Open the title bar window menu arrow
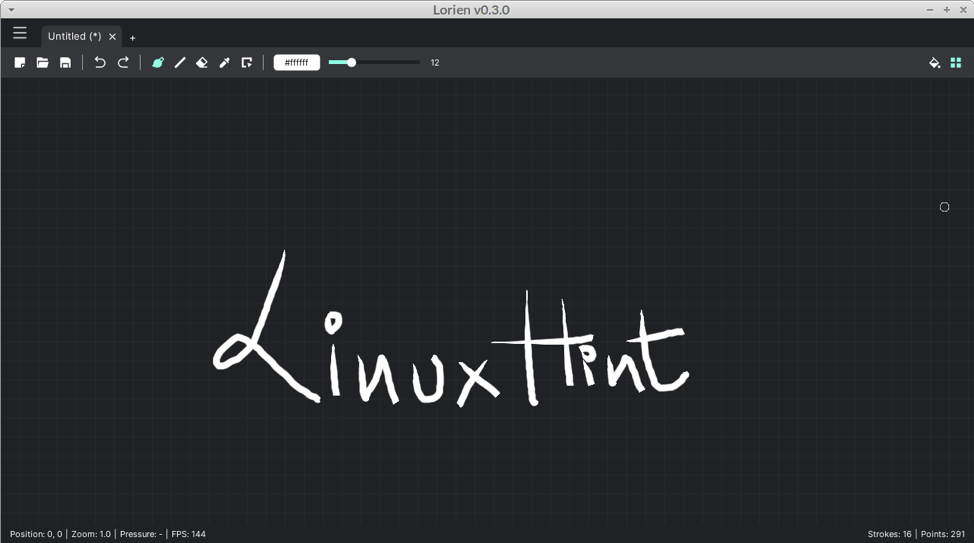 pyautogui.click(x=11, y=10)
